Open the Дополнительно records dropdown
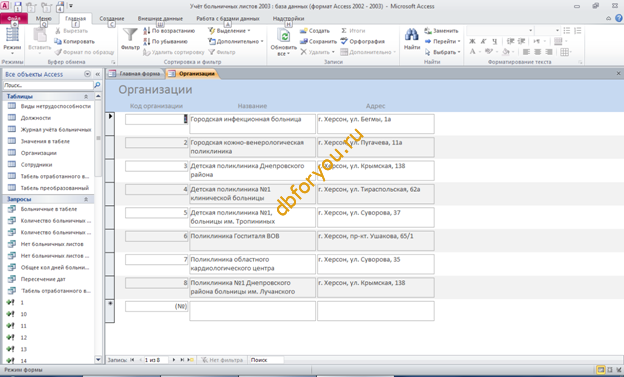Viewport: 624px width, 377px height. (368, 52)
